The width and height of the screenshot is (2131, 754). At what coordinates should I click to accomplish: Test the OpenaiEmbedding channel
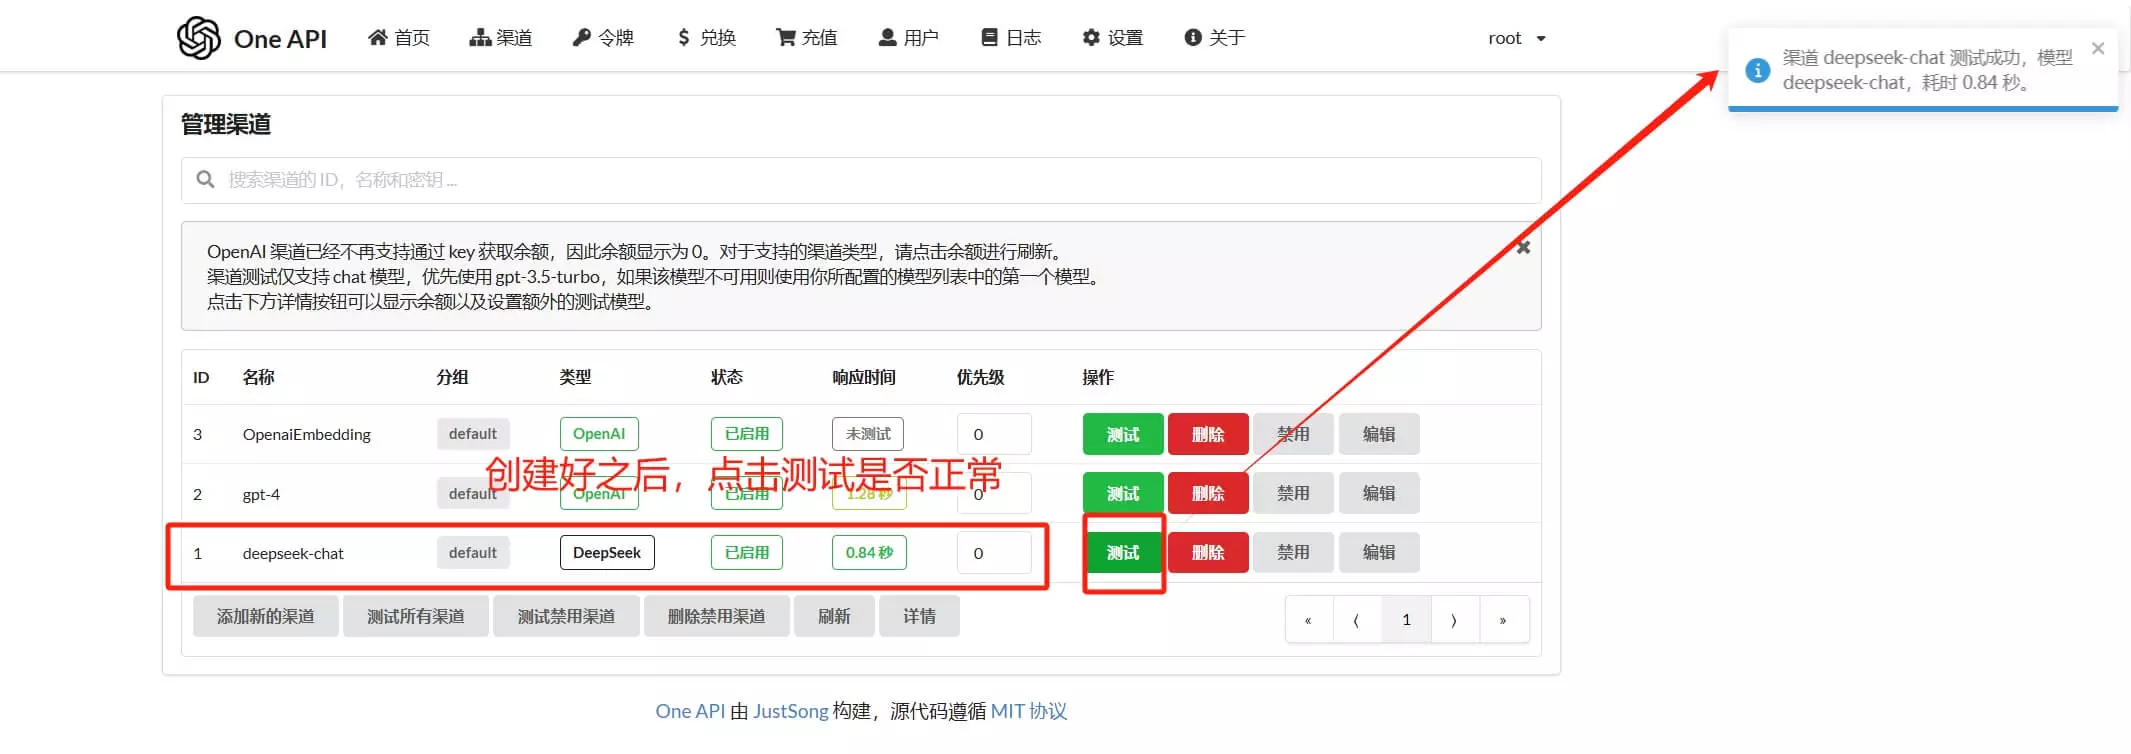[x=1123, y=434]
